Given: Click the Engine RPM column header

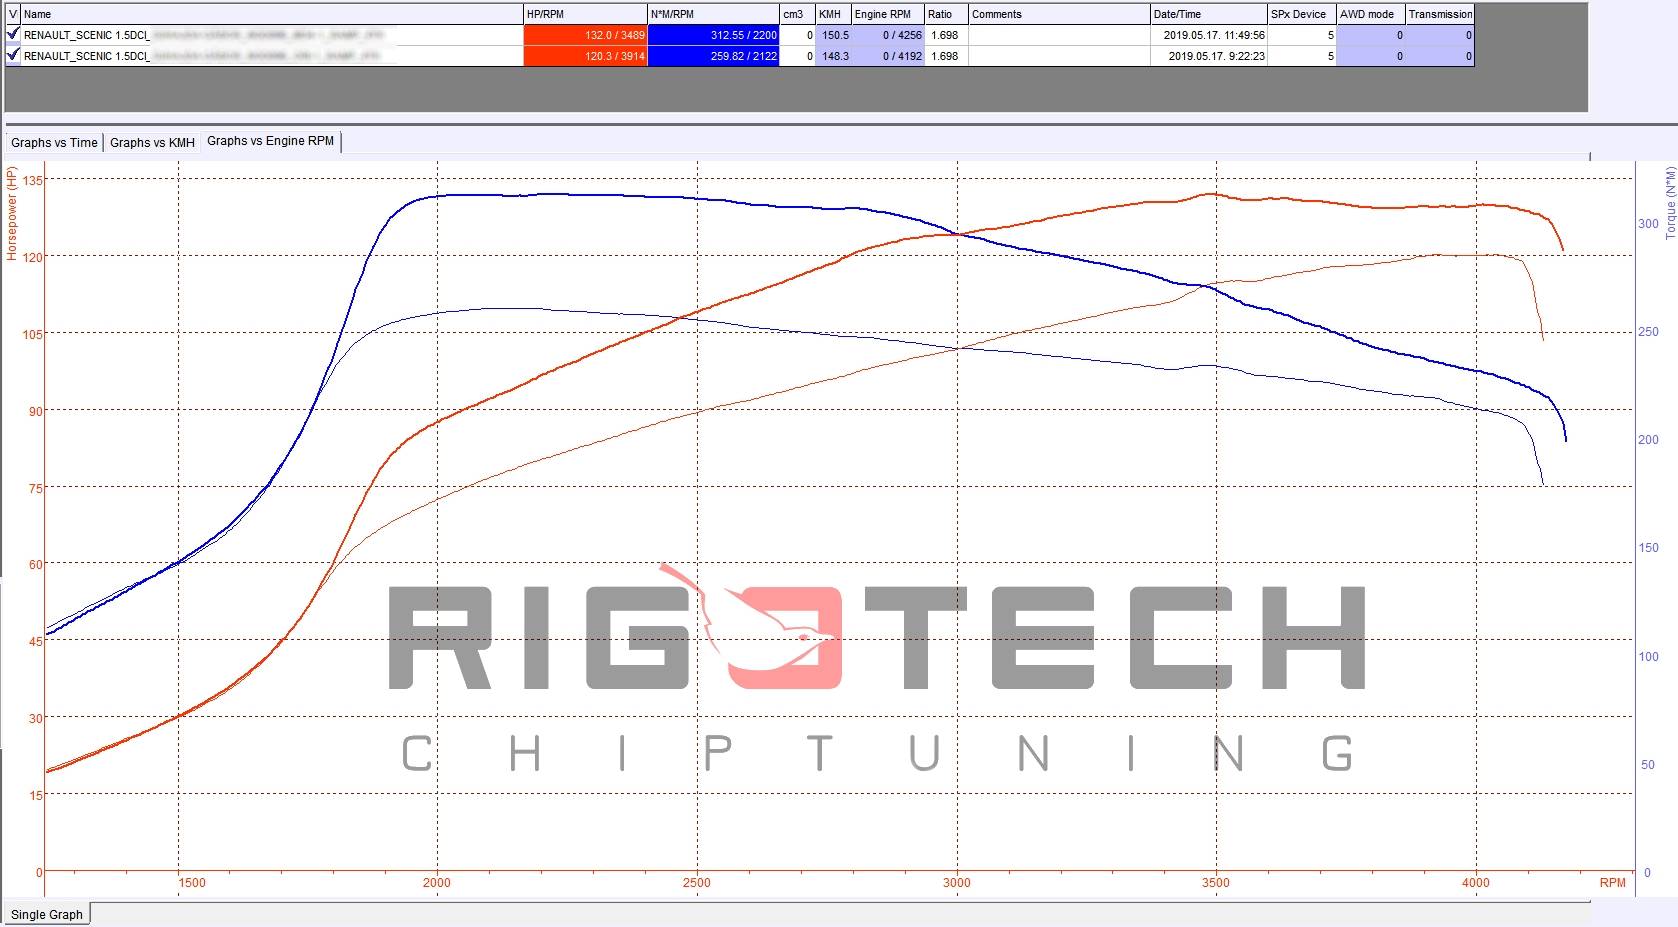Looking at the screenshot, I should pos(888,14).
